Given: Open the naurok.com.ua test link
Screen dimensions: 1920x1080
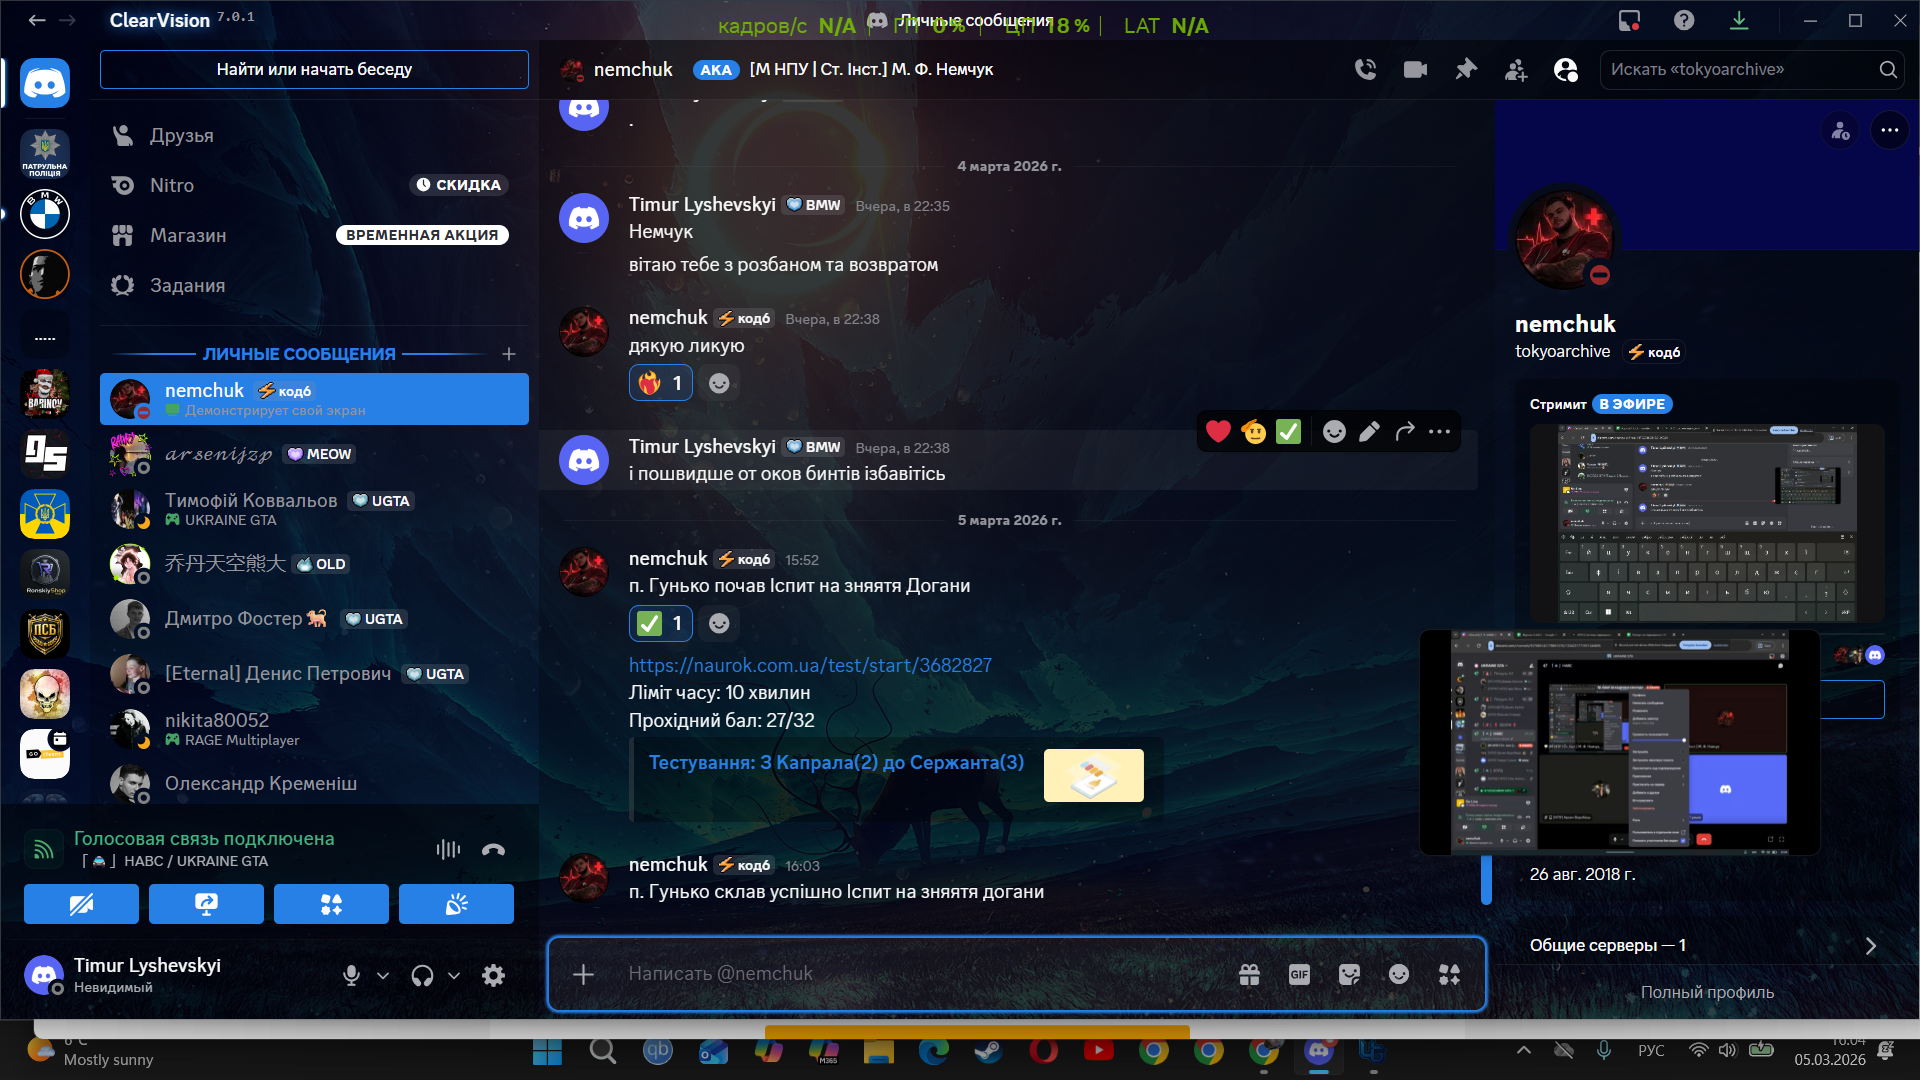Looking at the screenshot, I should pos(810,665).
